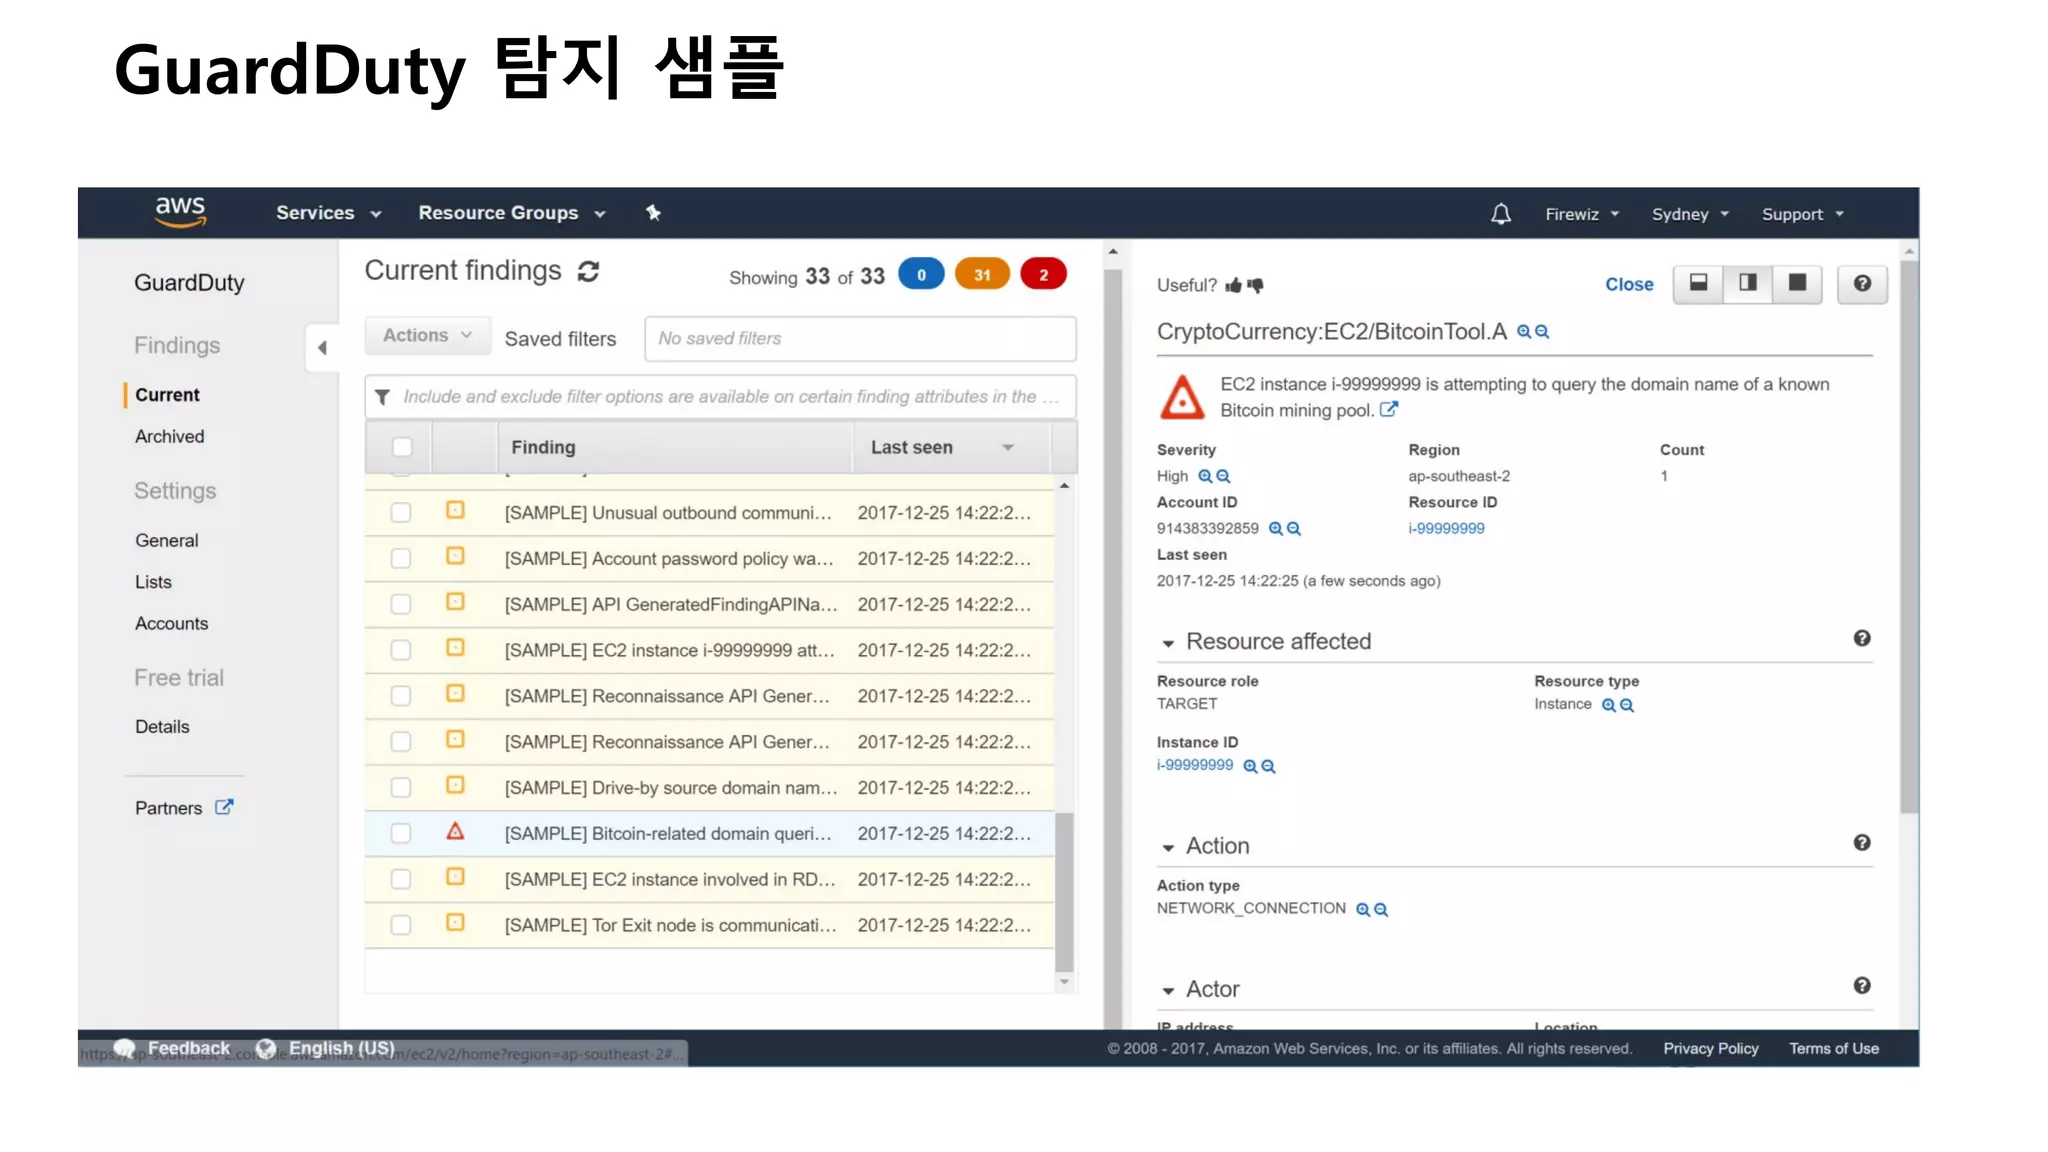Screen dimensions: 2048x1152
Task: Check the API GeneratedFindingAPIName finding checkbox
Action: coord(401,604)
